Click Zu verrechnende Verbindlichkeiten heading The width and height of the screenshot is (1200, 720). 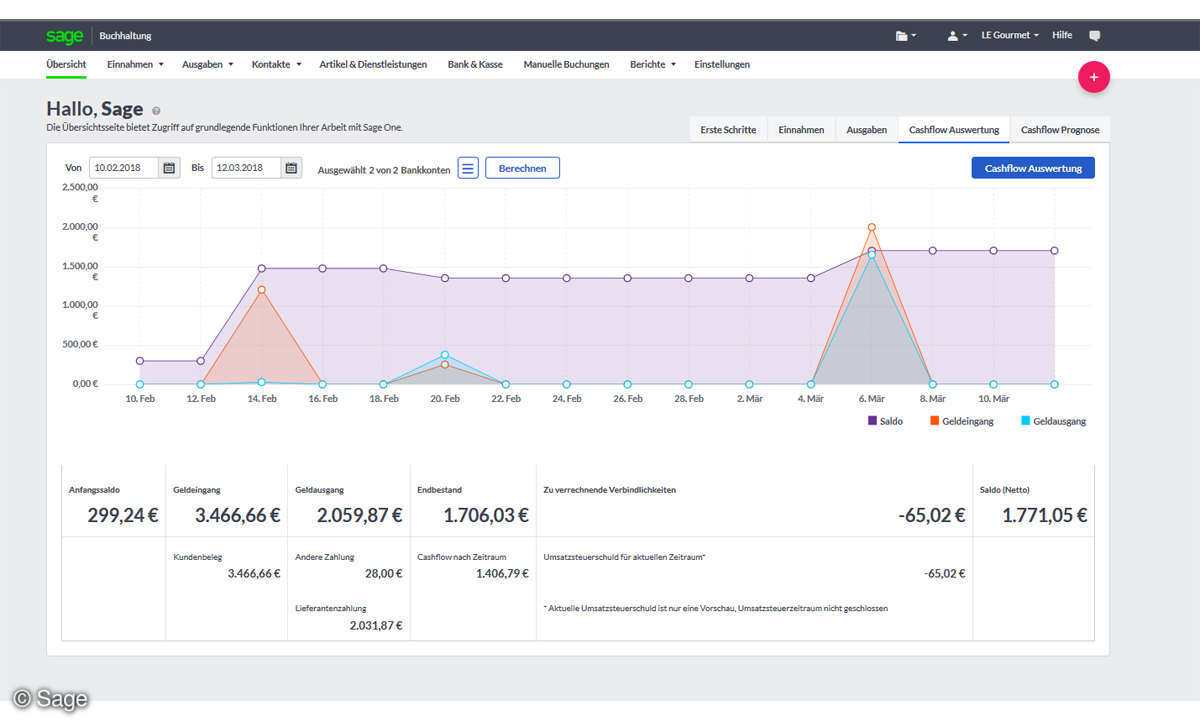point(609,490)
